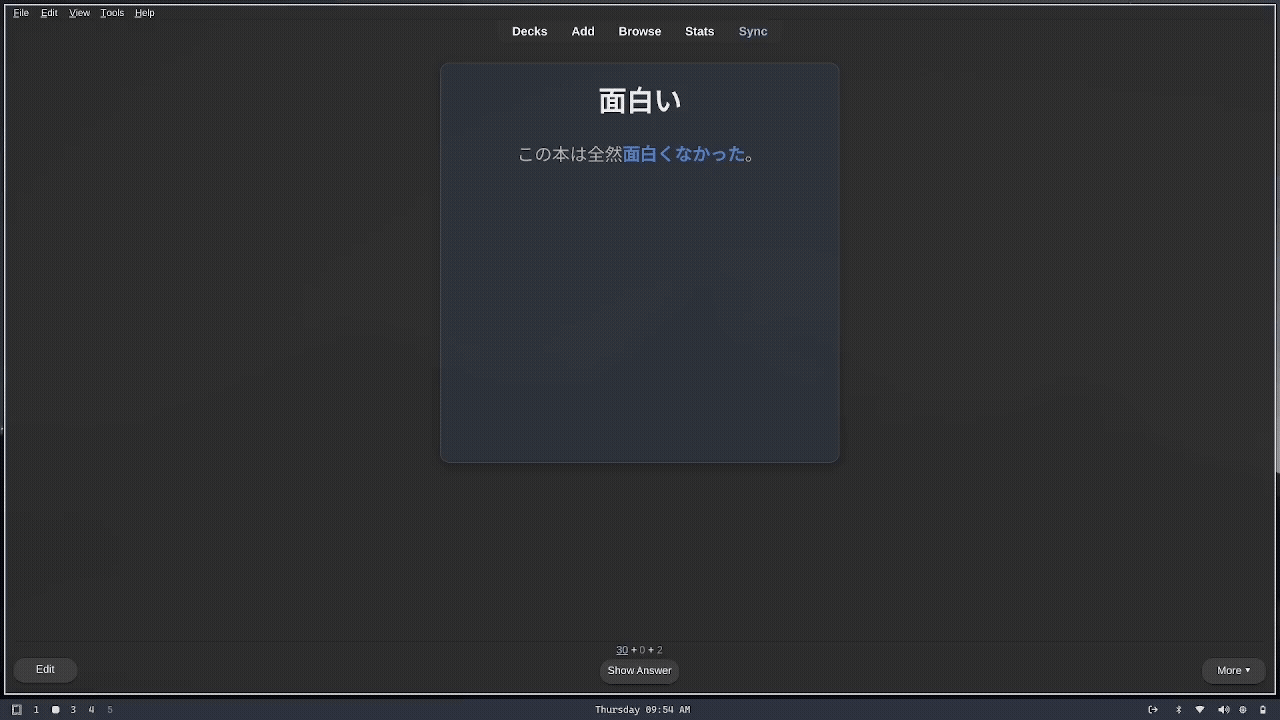
Task: Click the lock tray icon
Action: [x=1263, y=710]
